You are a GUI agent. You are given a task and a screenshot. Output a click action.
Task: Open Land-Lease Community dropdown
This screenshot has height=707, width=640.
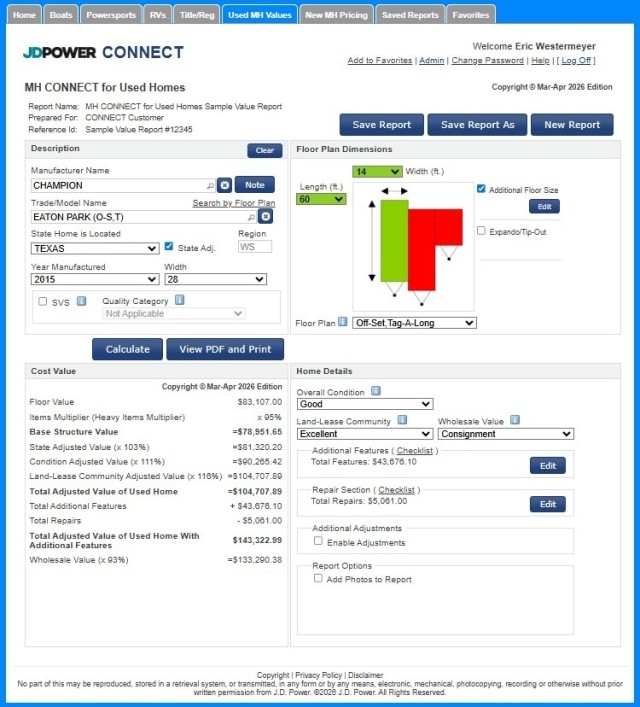click(x=365, y=434)
